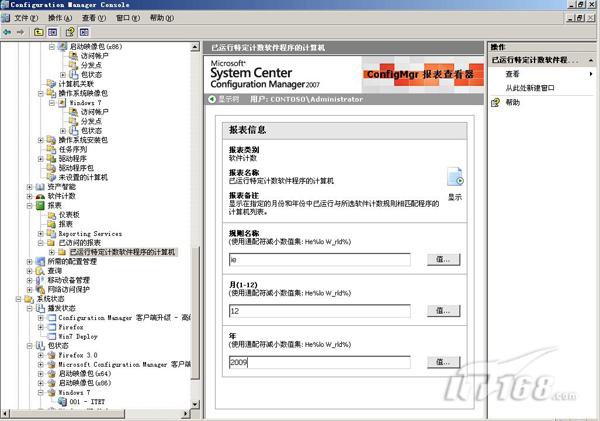Click the Help toolbar icon

70,32
